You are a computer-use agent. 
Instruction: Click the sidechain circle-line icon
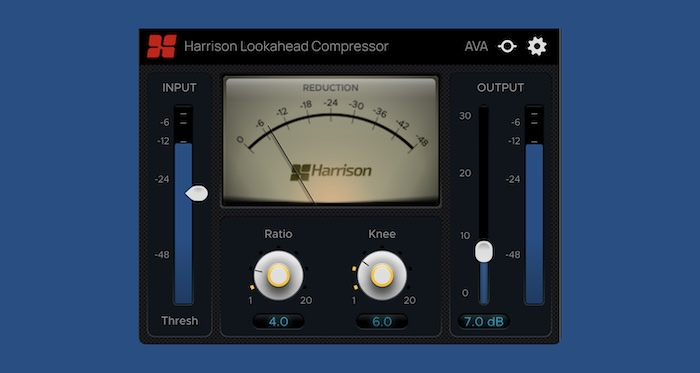(507, 46)
